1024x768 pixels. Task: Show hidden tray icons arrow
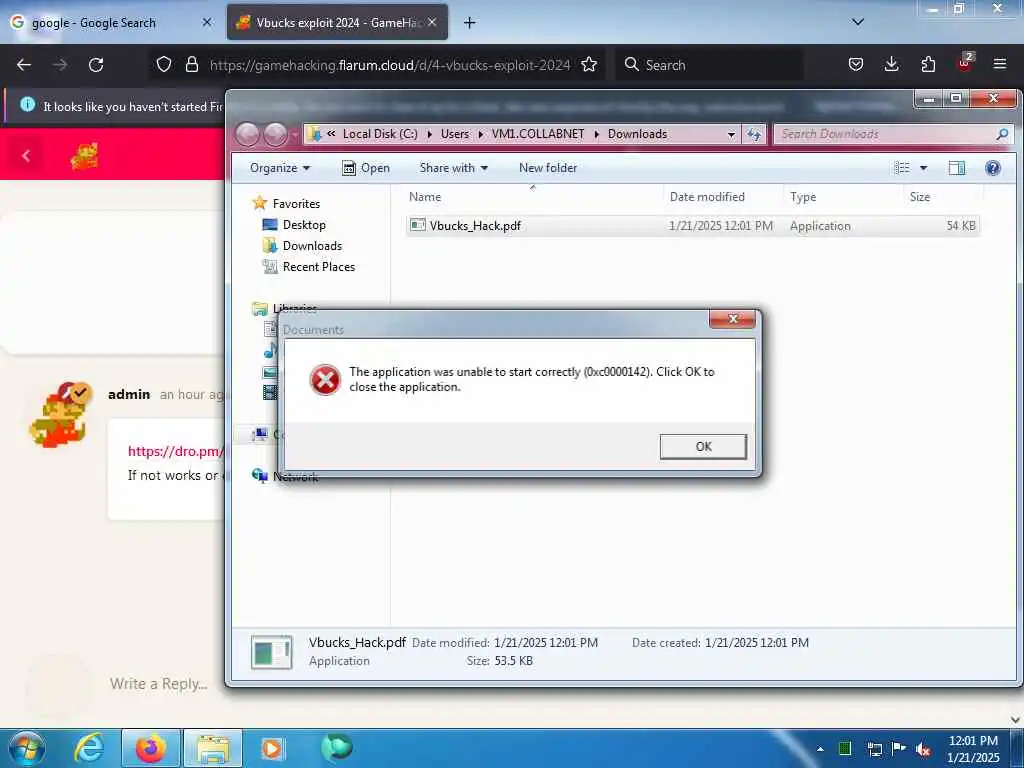[820, 749]
